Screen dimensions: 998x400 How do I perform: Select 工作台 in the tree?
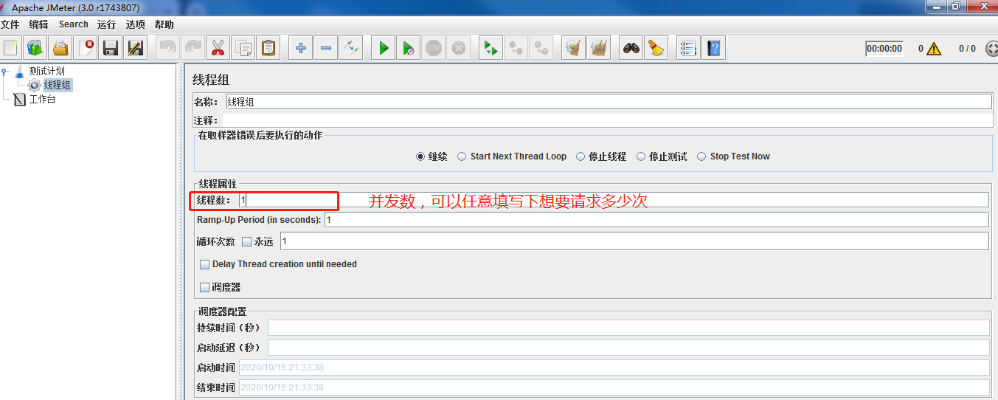point(43,99)
